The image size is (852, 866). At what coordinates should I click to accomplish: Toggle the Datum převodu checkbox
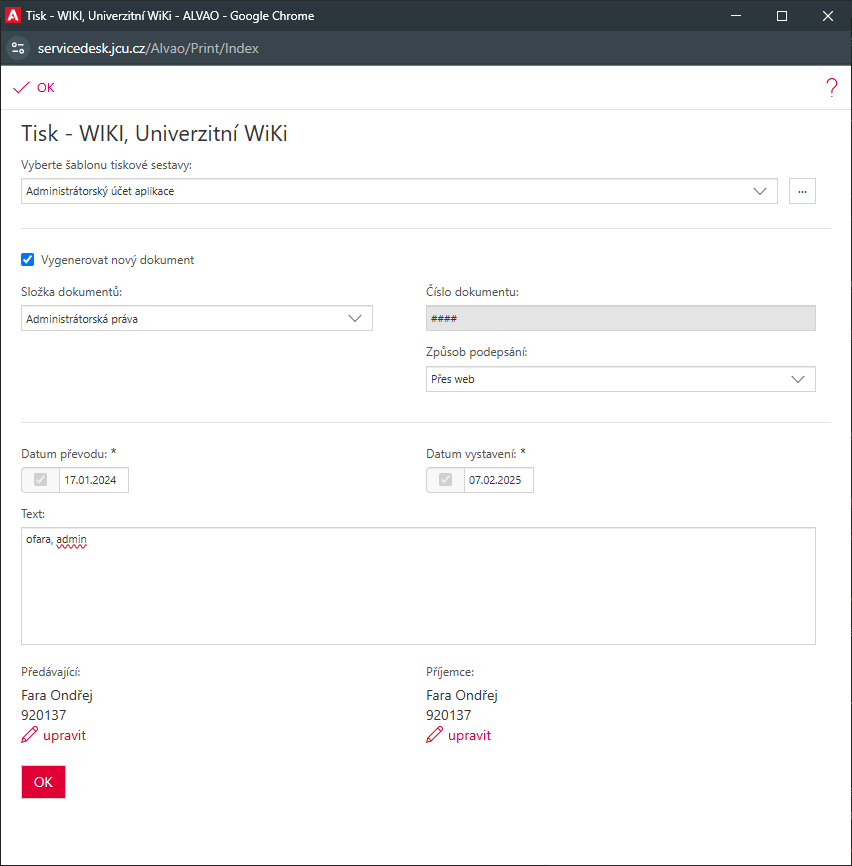coord(41,480)
